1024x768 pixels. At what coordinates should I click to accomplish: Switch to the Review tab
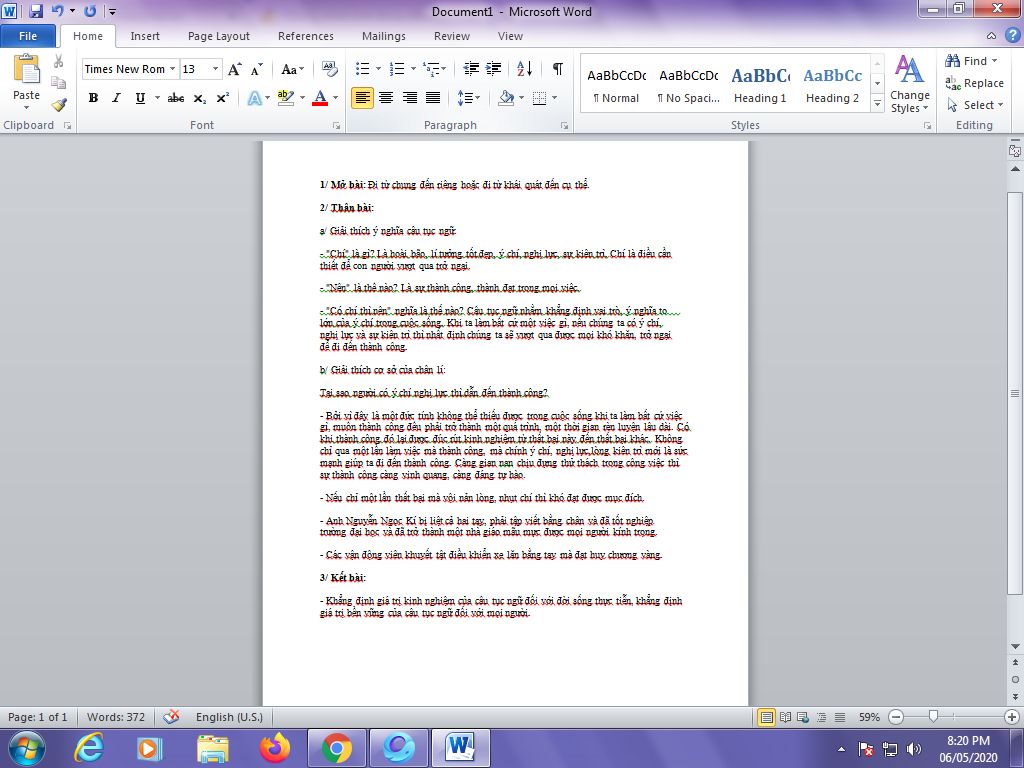(x=452, y=36)
